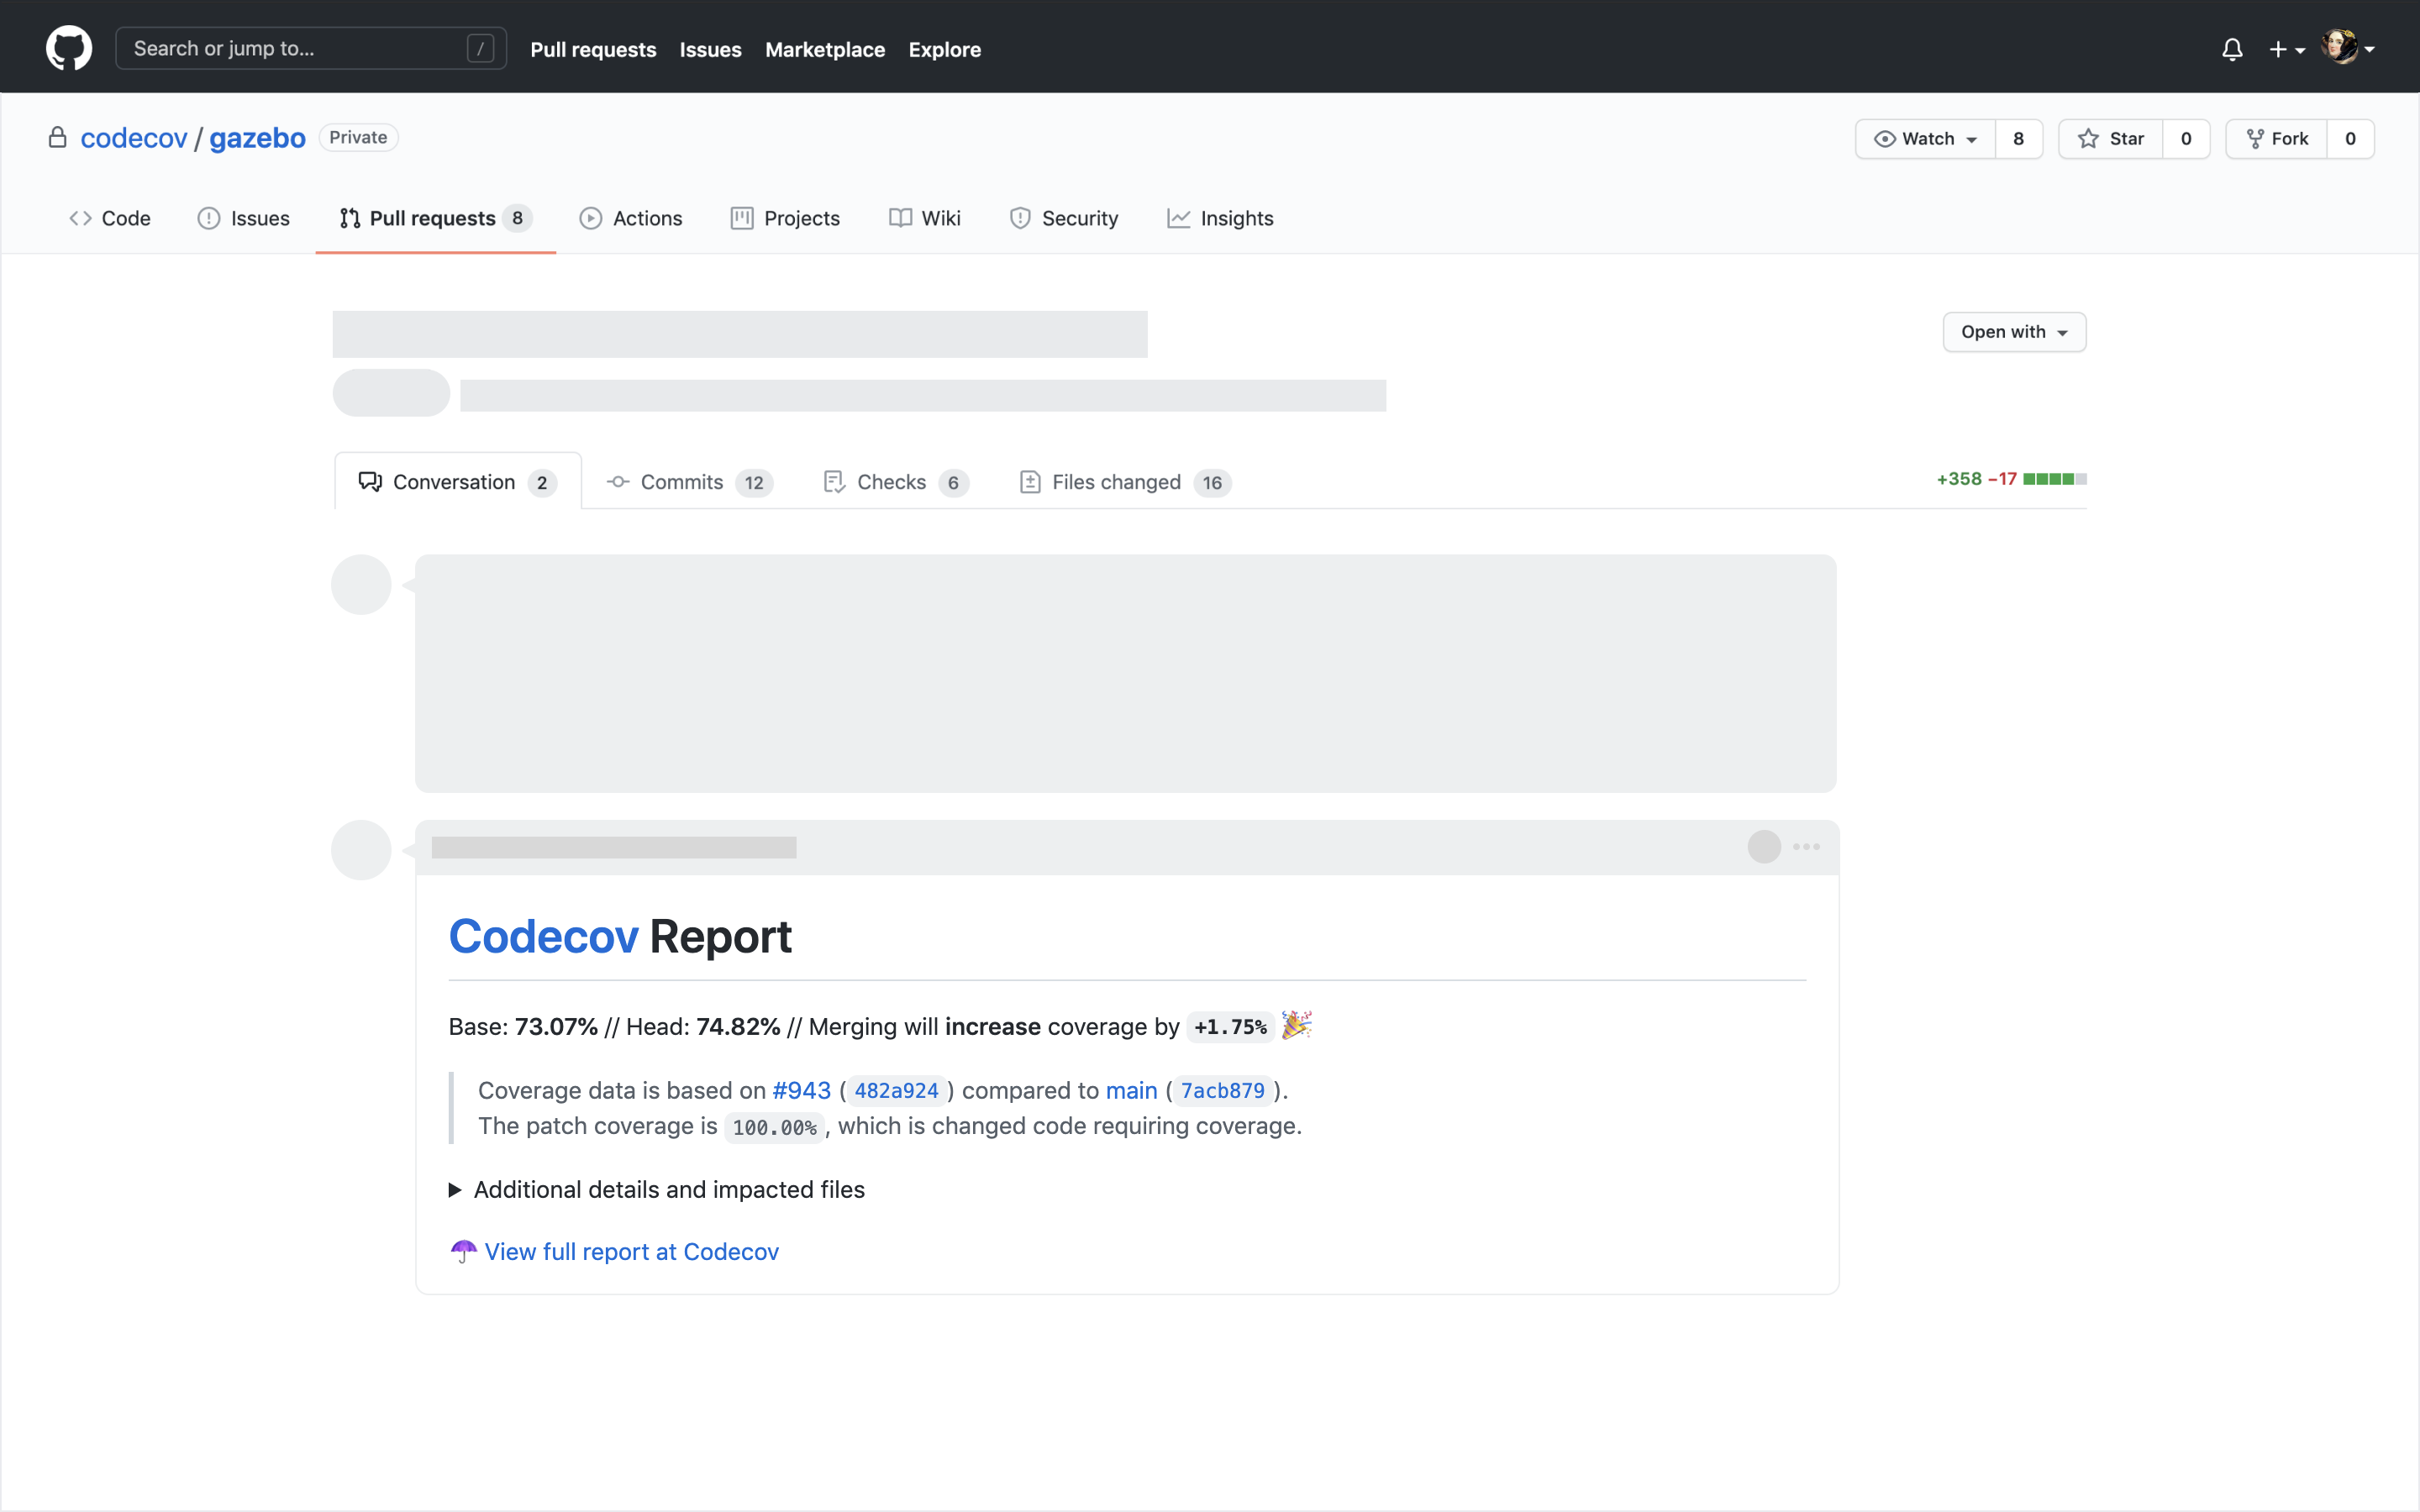Screen dimensions: 2420x1512
Task: Click the green diffstat bar blocks
Action: pos(2054,479)
